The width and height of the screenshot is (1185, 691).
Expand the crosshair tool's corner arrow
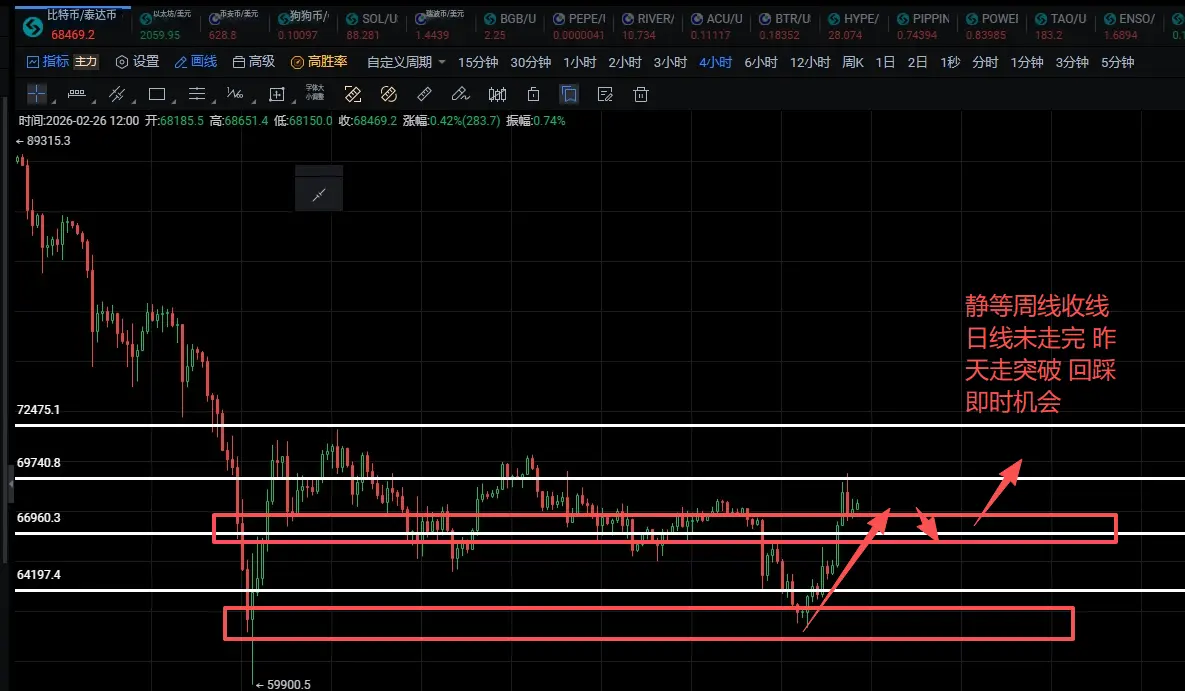click(x=54, y=102)
